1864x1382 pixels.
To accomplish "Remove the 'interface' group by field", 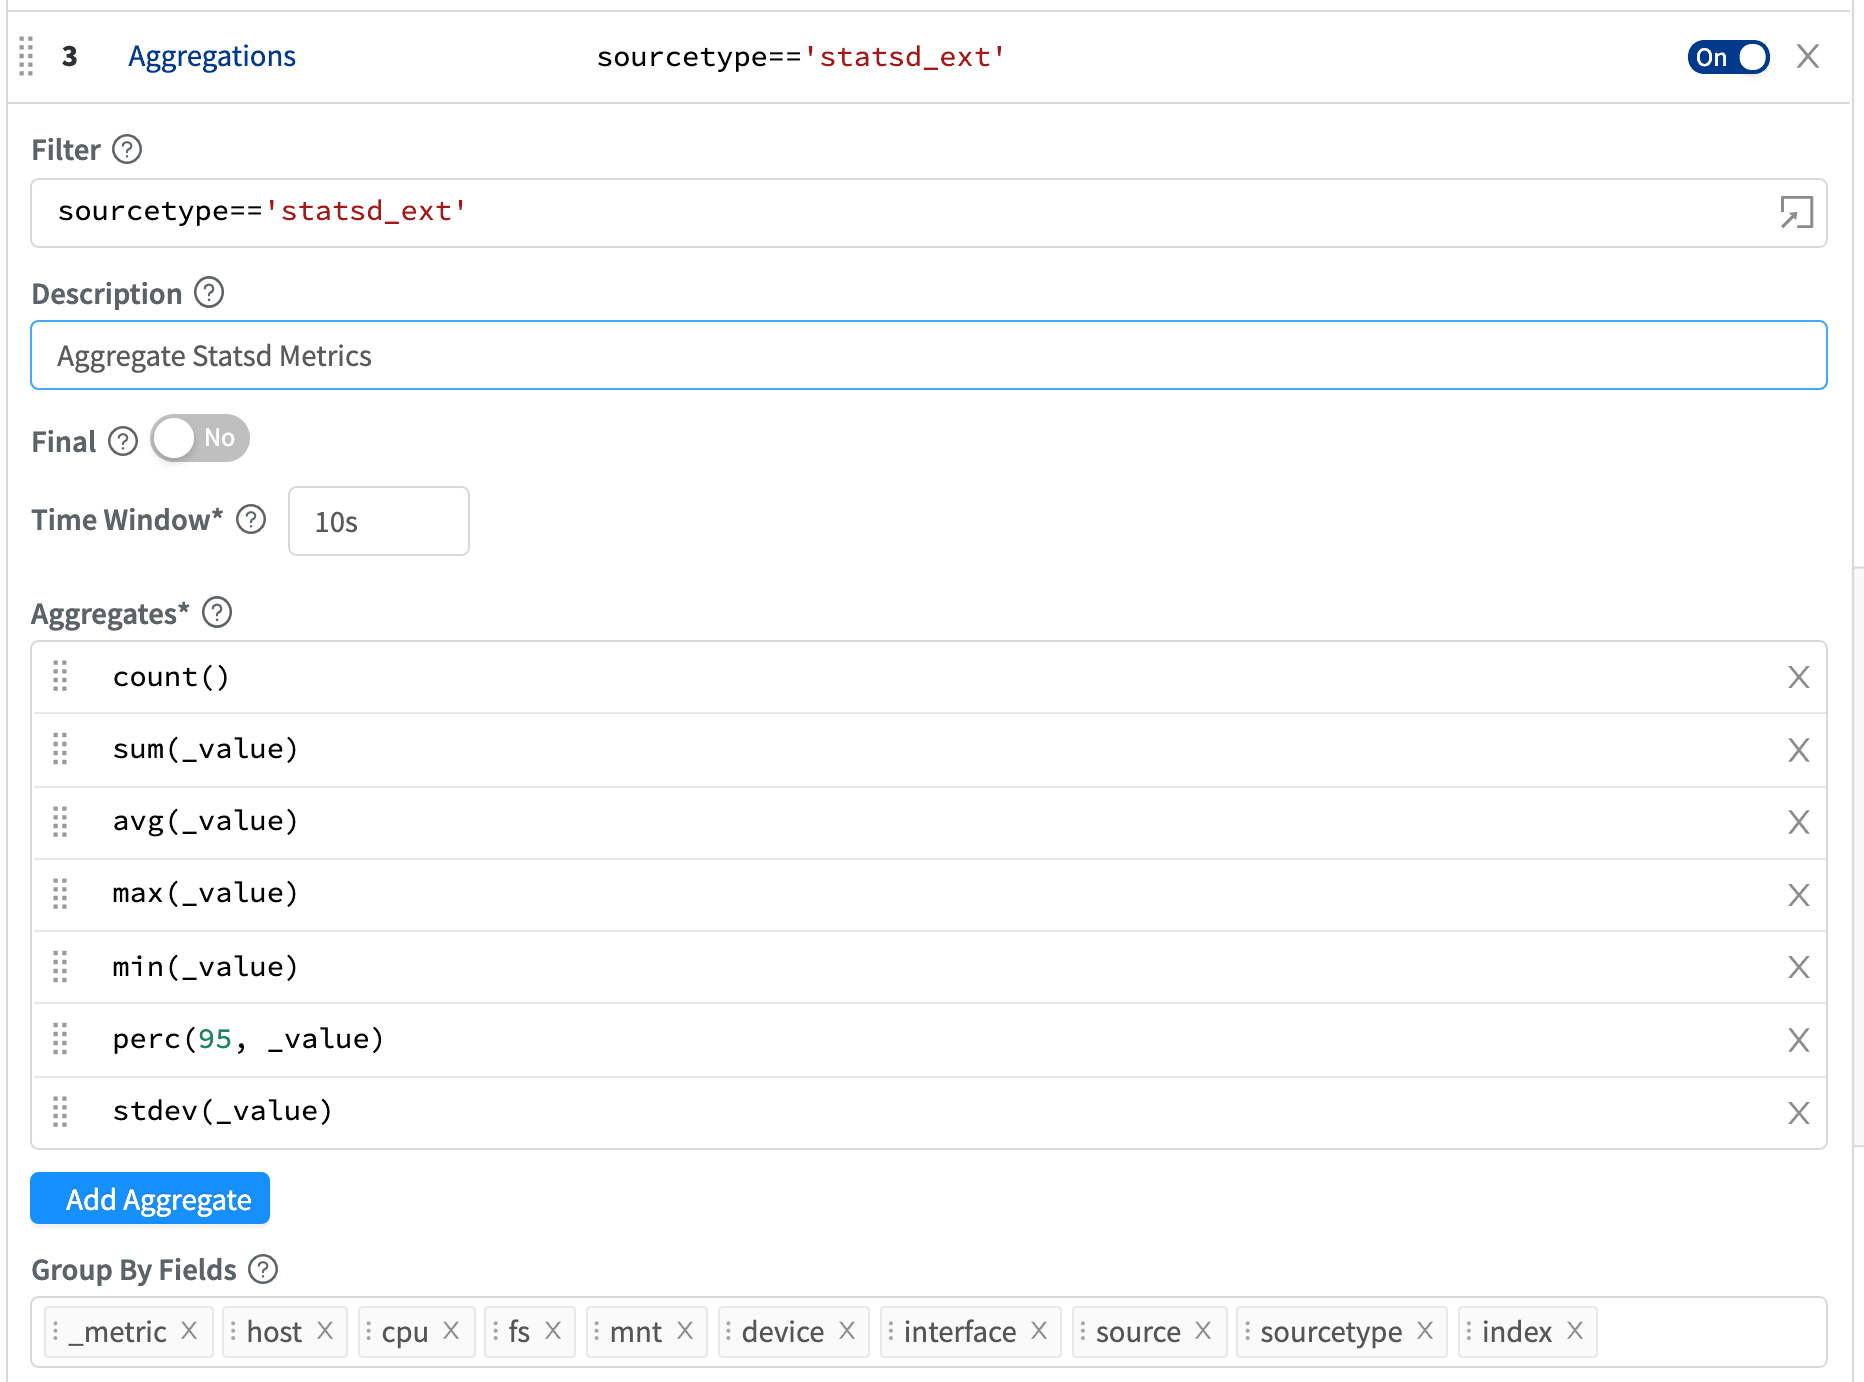I will click(1039, 1331).
